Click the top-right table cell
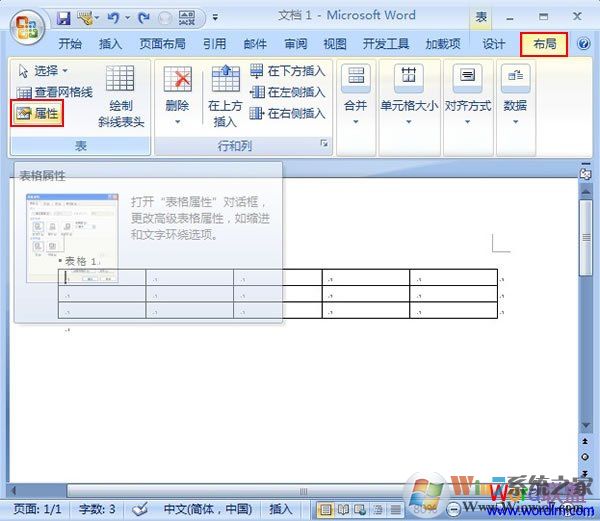The image size is (600, 521). coord(453,277)
